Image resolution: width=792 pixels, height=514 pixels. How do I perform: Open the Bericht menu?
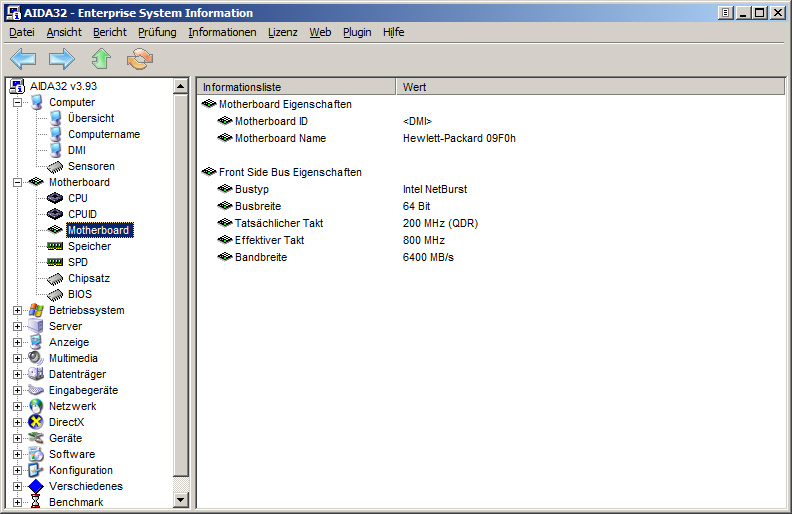coord(110,32)
